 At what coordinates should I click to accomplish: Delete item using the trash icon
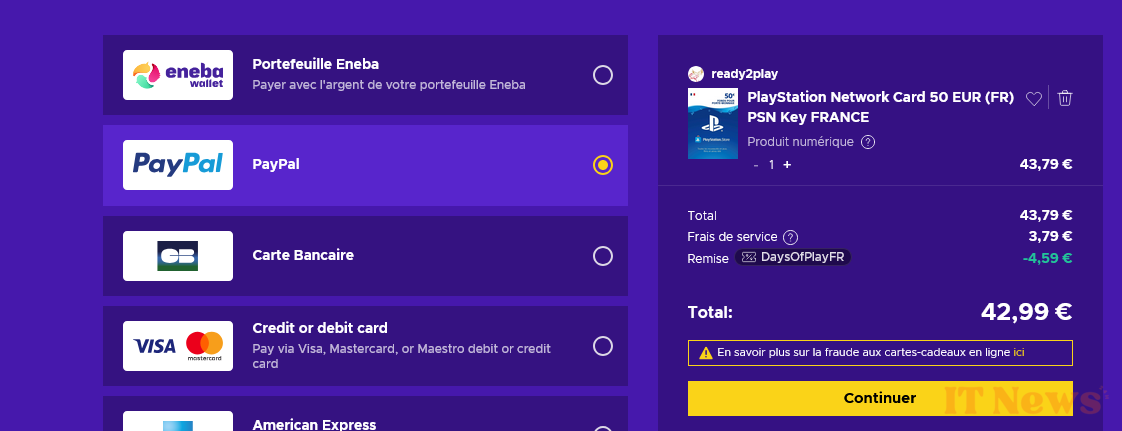[1065, 98]
